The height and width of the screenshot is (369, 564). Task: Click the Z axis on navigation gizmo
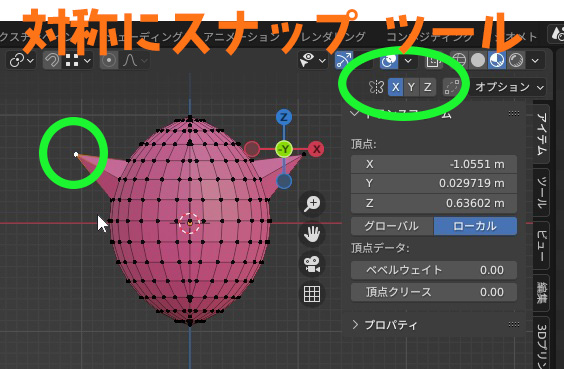[x=284, y=117]
